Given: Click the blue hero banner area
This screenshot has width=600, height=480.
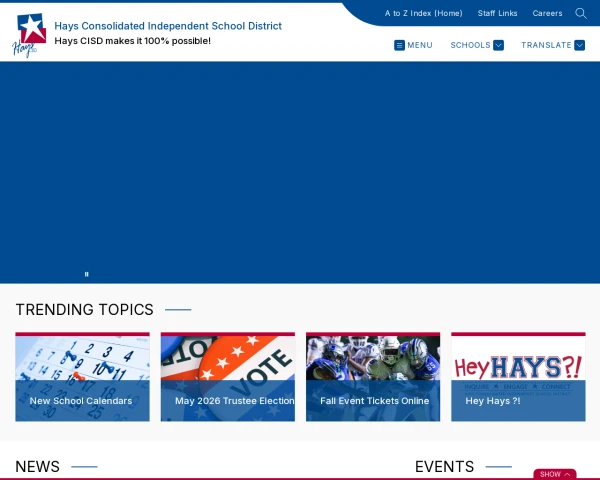Looking at the screenshot, I should pyautogui.click(x=300, y=170).
